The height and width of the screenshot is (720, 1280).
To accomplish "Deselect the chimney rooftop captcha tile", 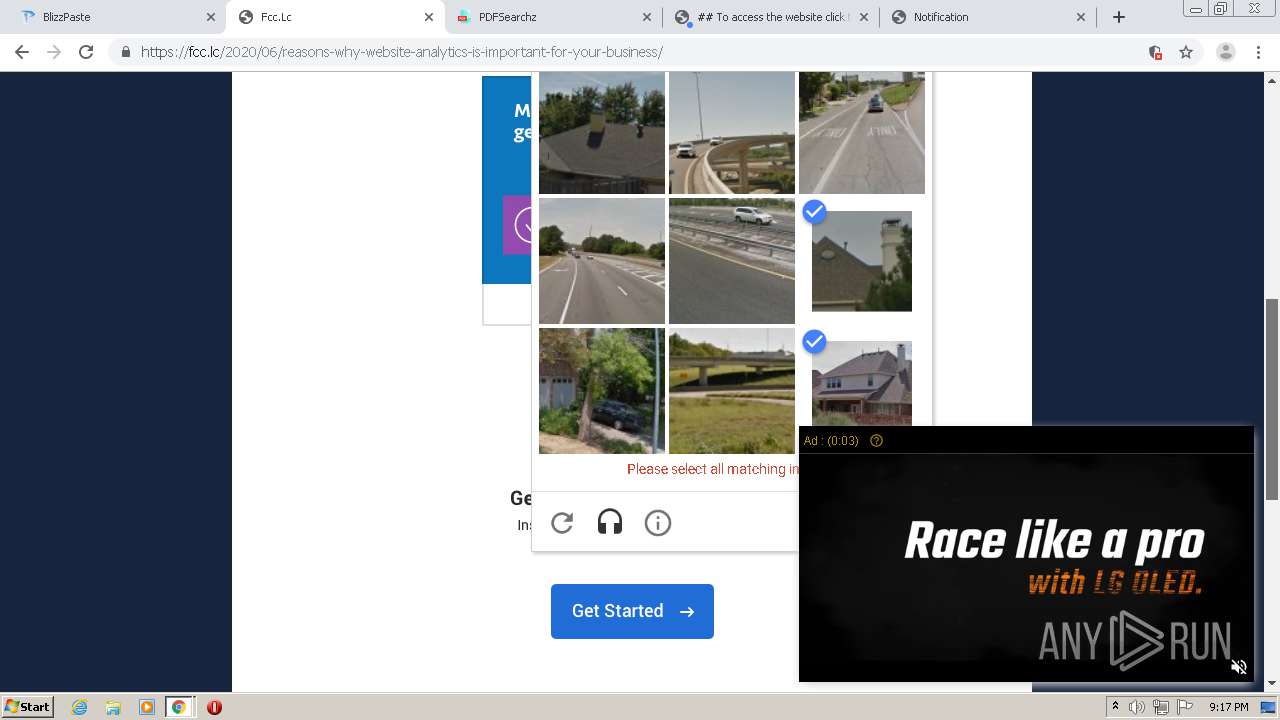I will point(862,261).
